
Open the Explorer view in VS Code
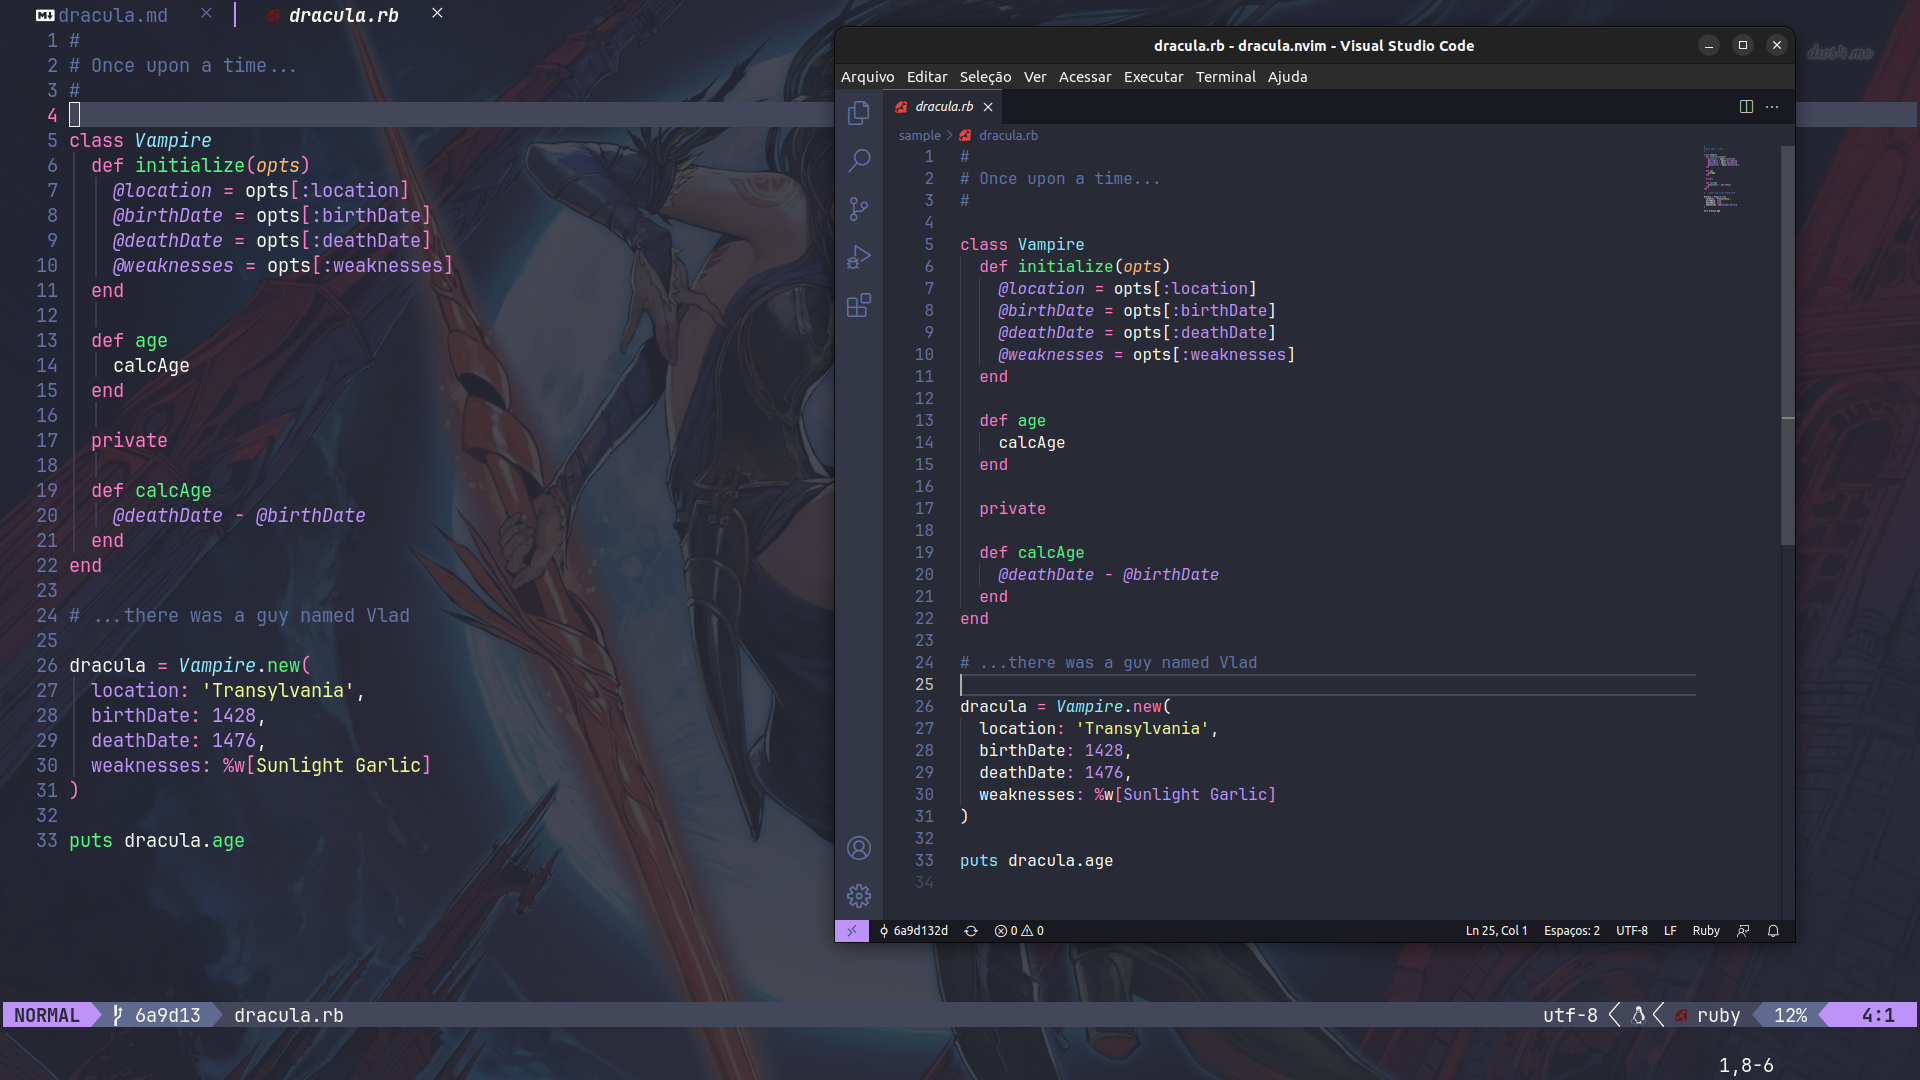pyautogui.click(x=858, y=113)
